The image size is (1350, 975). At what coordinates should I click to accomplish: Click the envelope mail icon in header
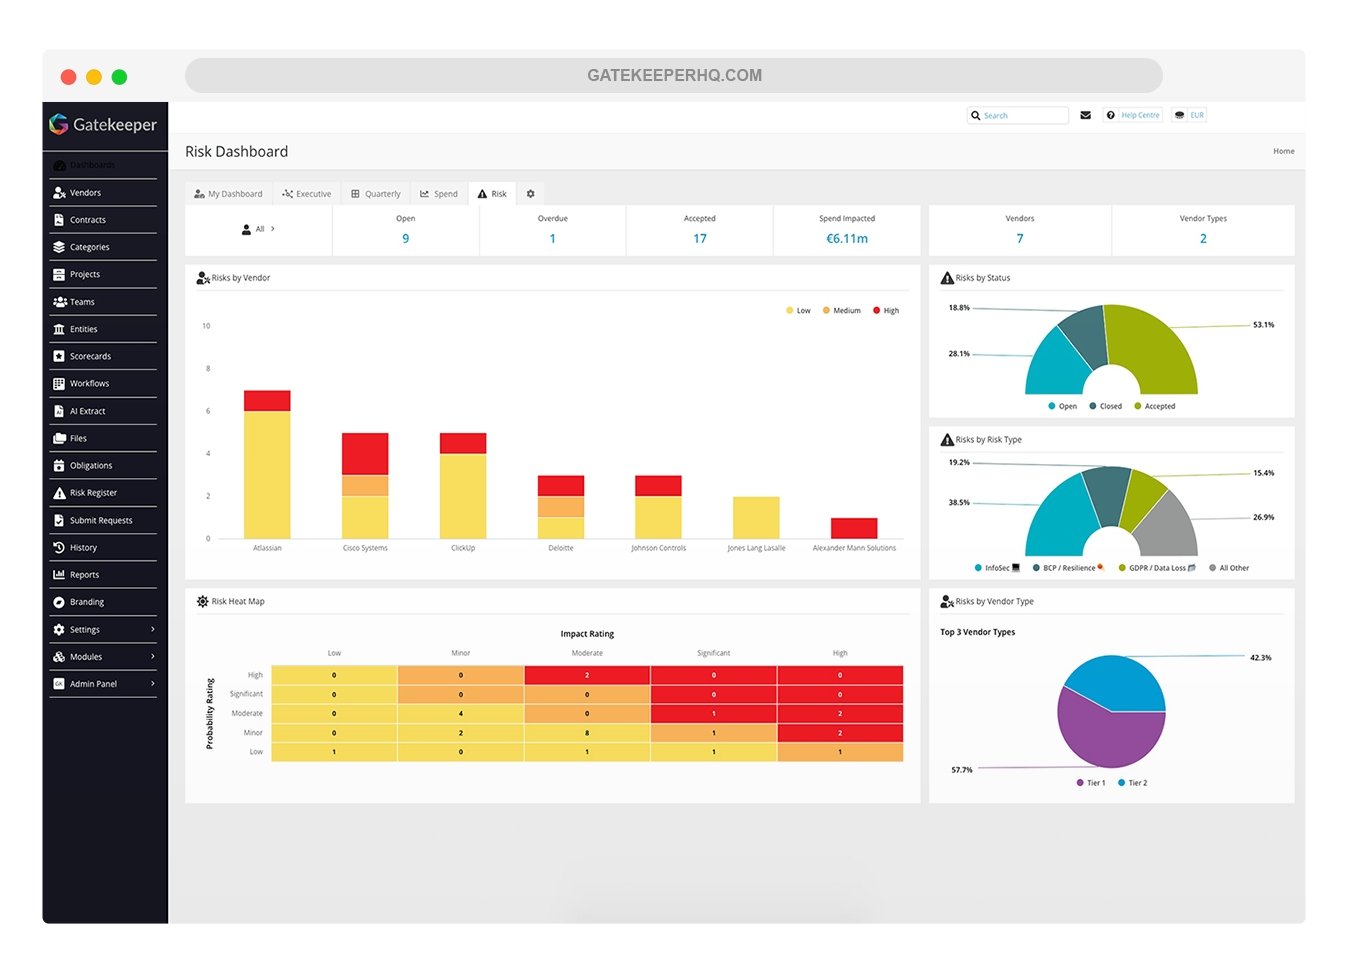point(1085,115)
